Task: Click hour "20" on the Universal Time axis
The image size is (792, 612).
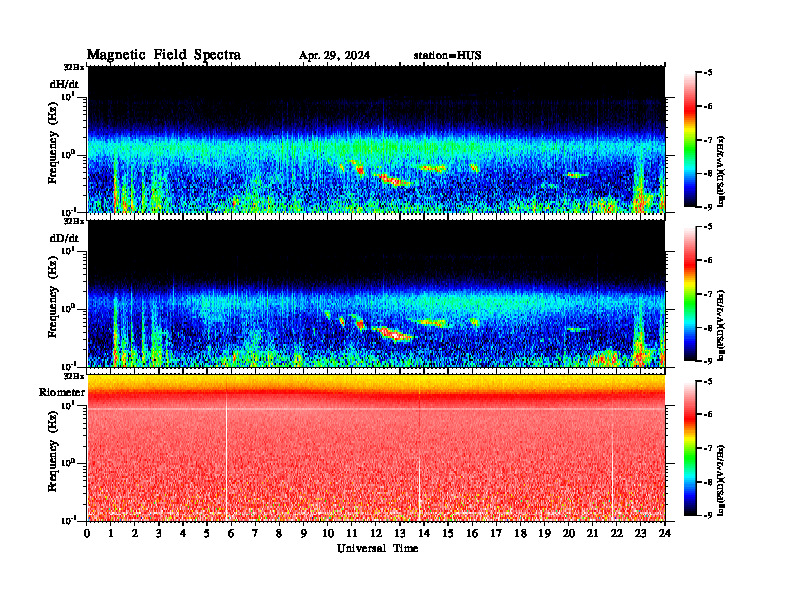Action: (569, 533)
